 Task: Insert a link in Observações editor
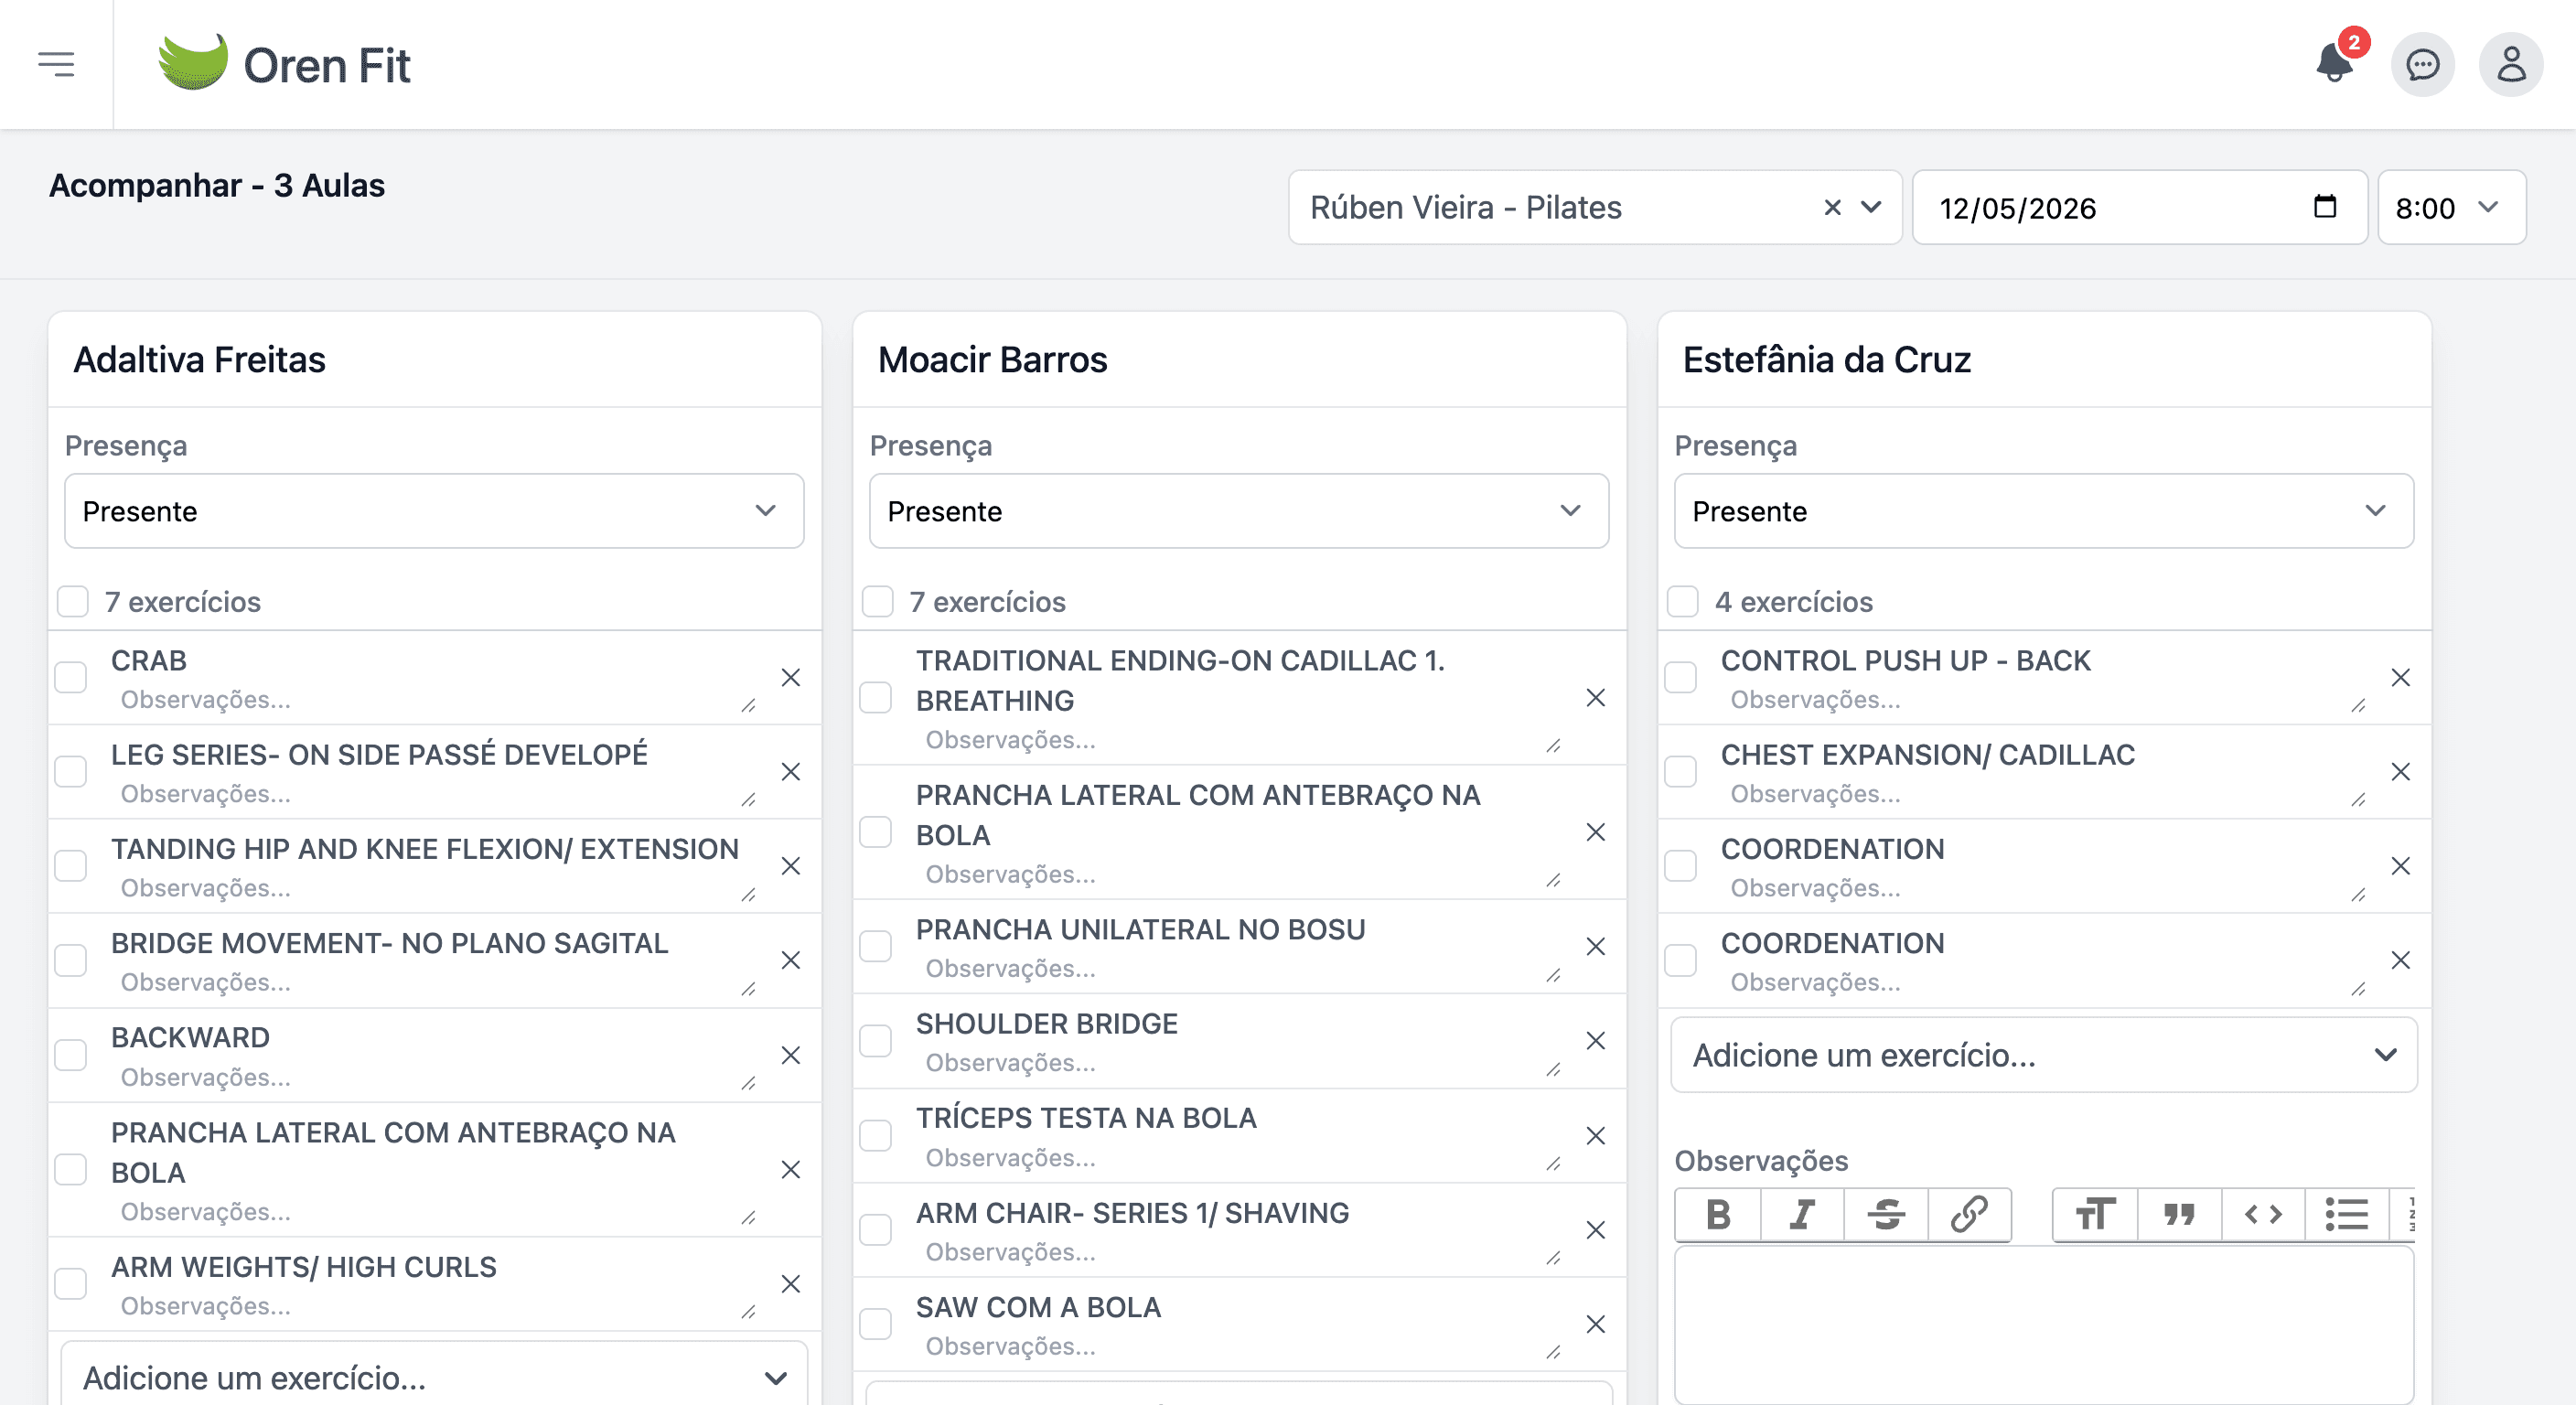pos(1969,1215)
